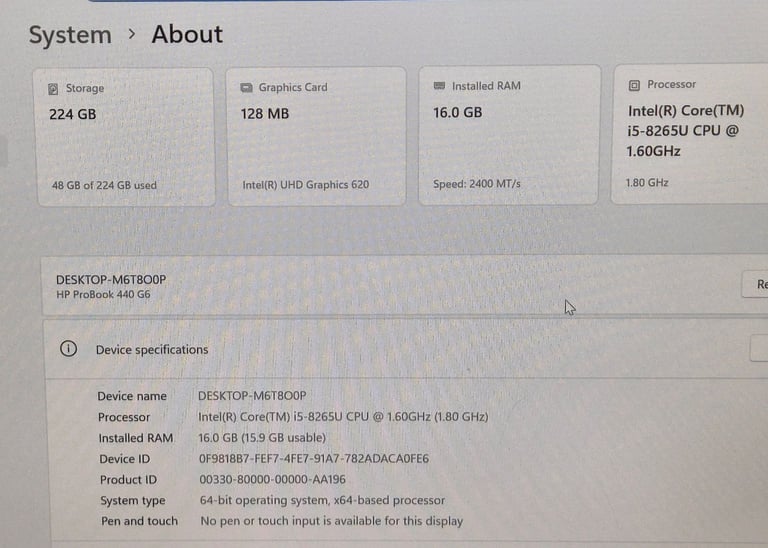Select 16.0 GB value in RAM card
Viewport: 768px width, 548px height.
457,113
